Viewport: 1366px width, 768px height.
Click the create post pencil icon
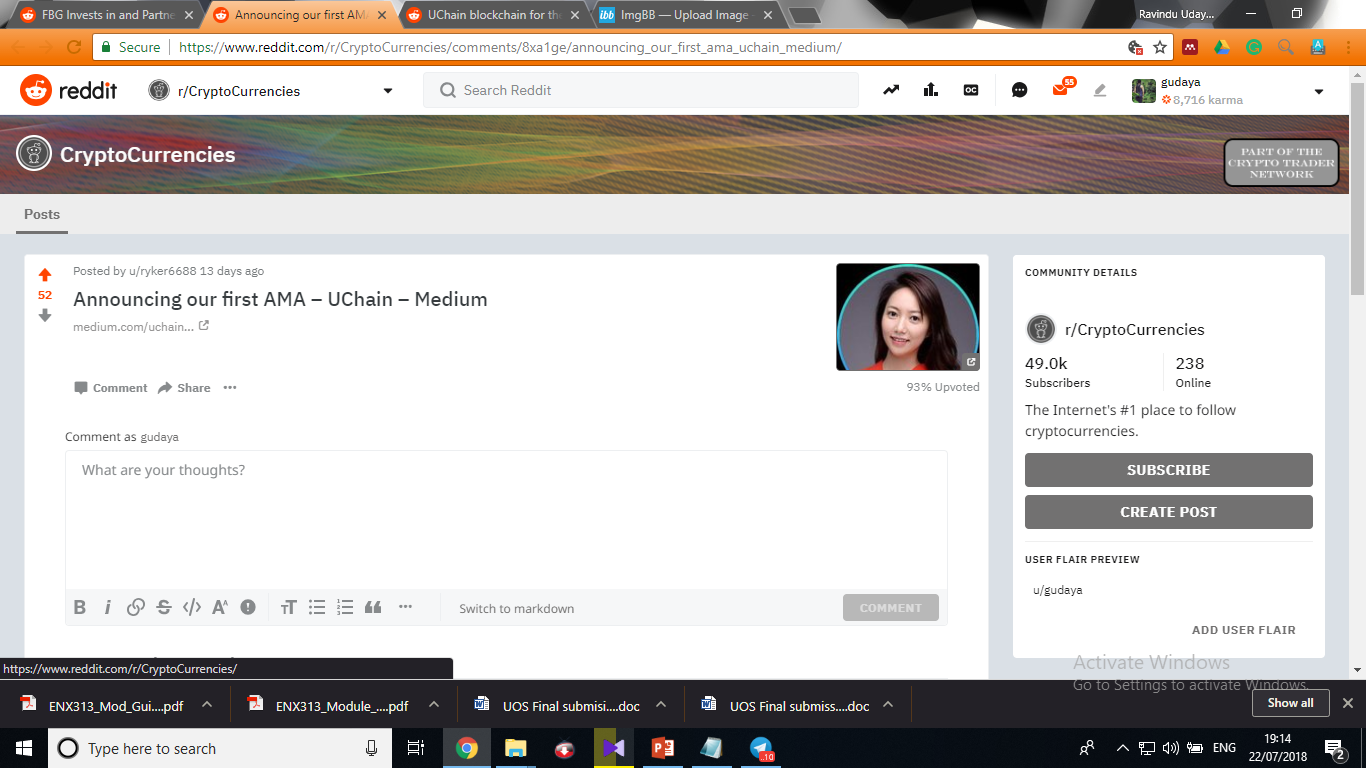pos(1100,90)
